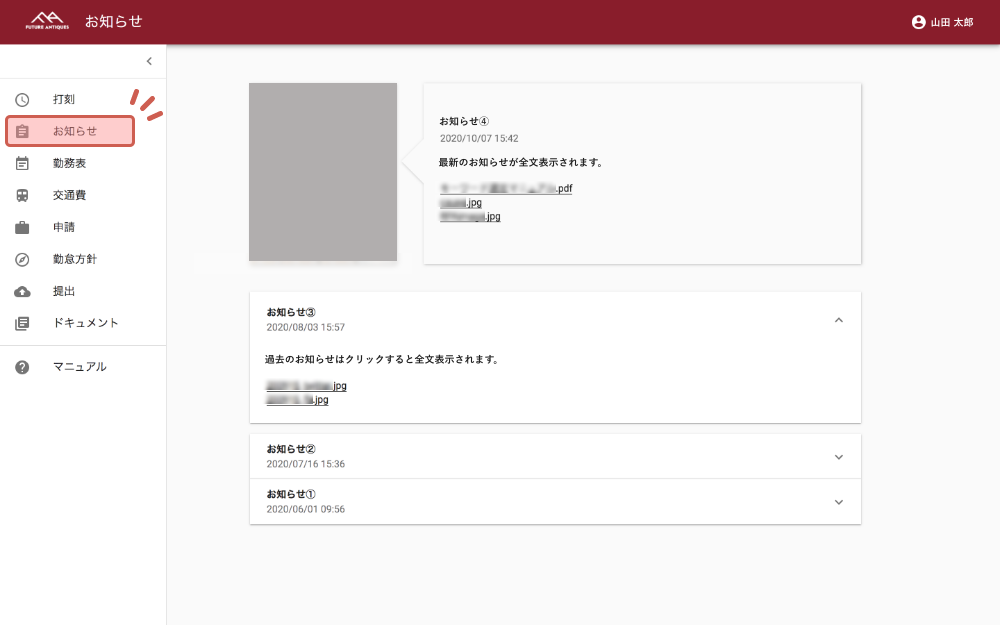
Task: Click the calendar icon for 勤務表
Action: [22, 163]
